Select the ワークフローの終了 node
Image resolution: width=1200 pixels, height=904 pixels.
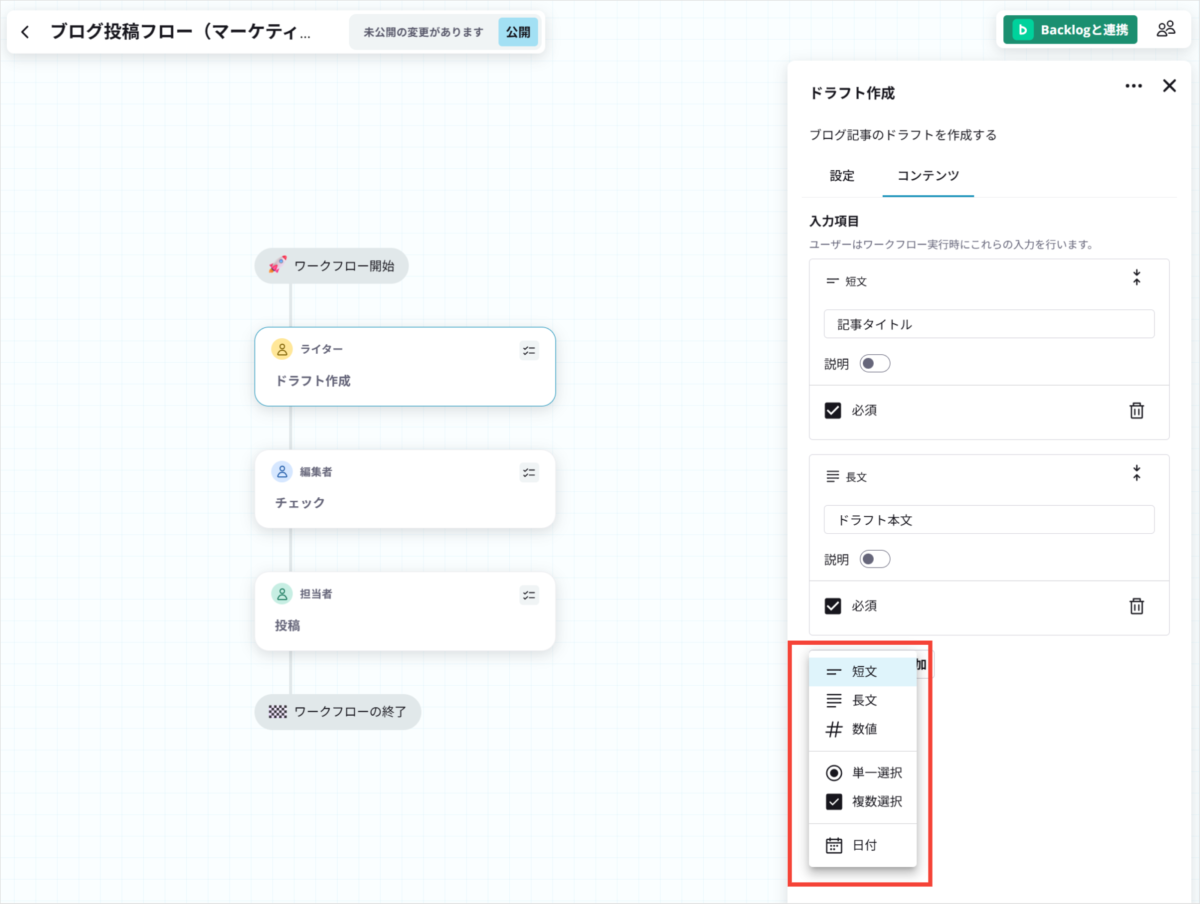click(338, 712)
